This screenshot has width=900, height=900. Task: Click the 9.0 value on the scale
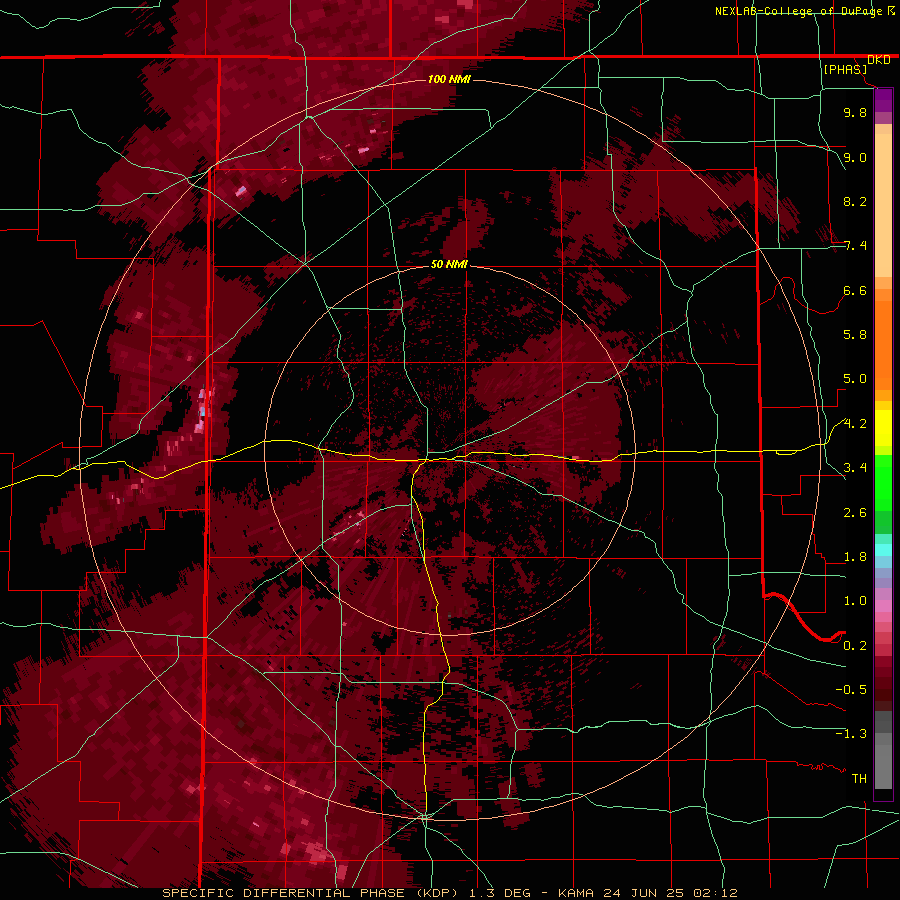tap(855, 157)
